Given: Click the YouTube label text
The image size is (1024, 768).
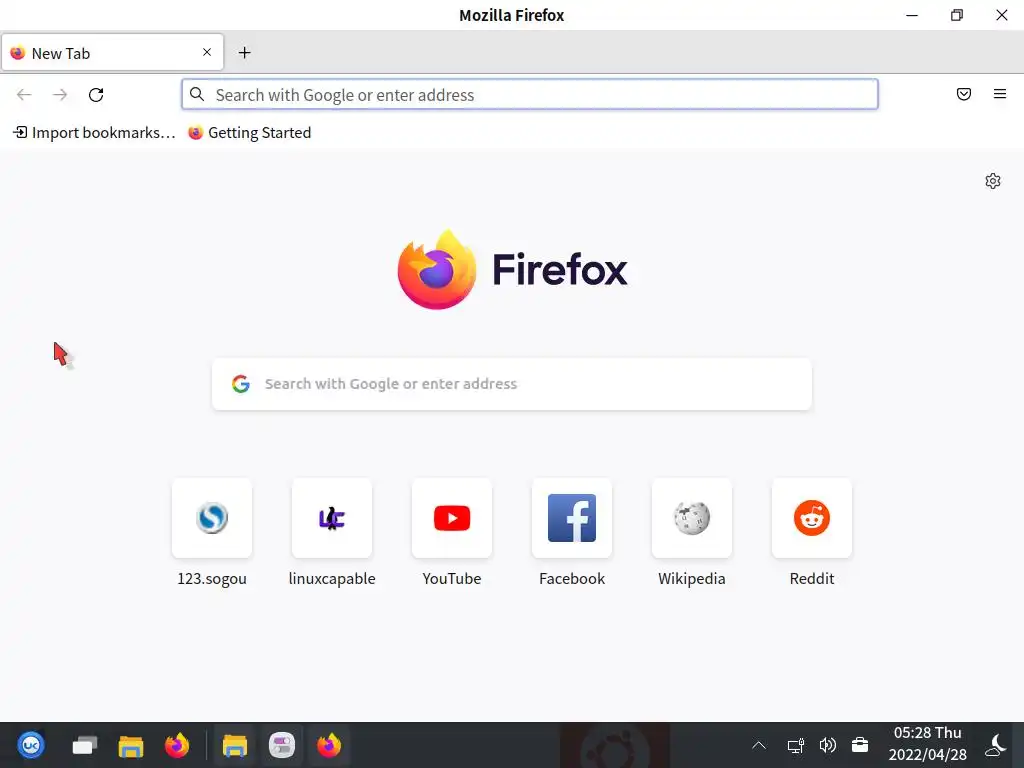Looking at the screenshot, I should pyautogui.click(x=452, y=579).
